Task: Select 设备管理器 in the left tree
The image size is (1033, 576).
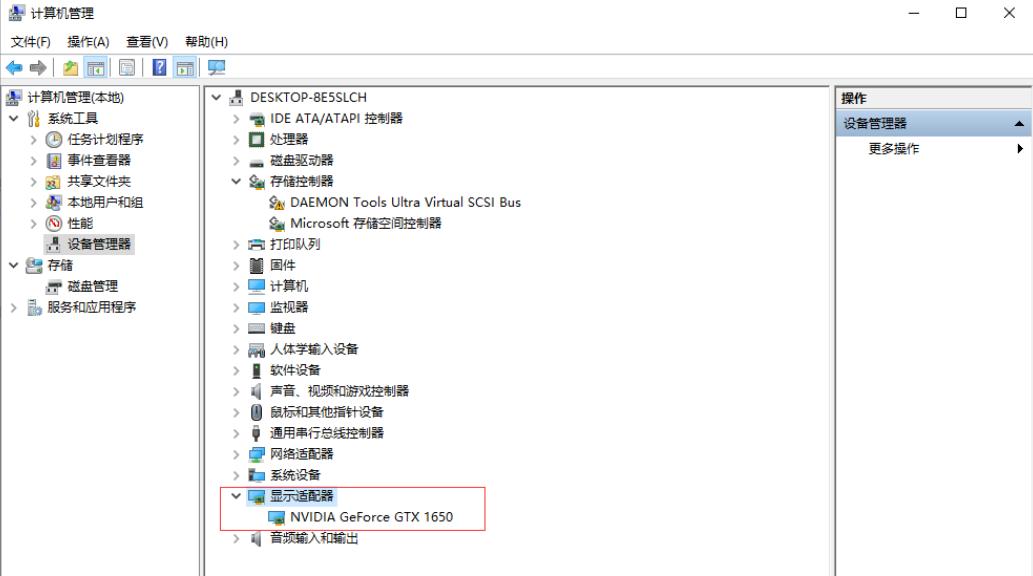Action: [99, 245]
